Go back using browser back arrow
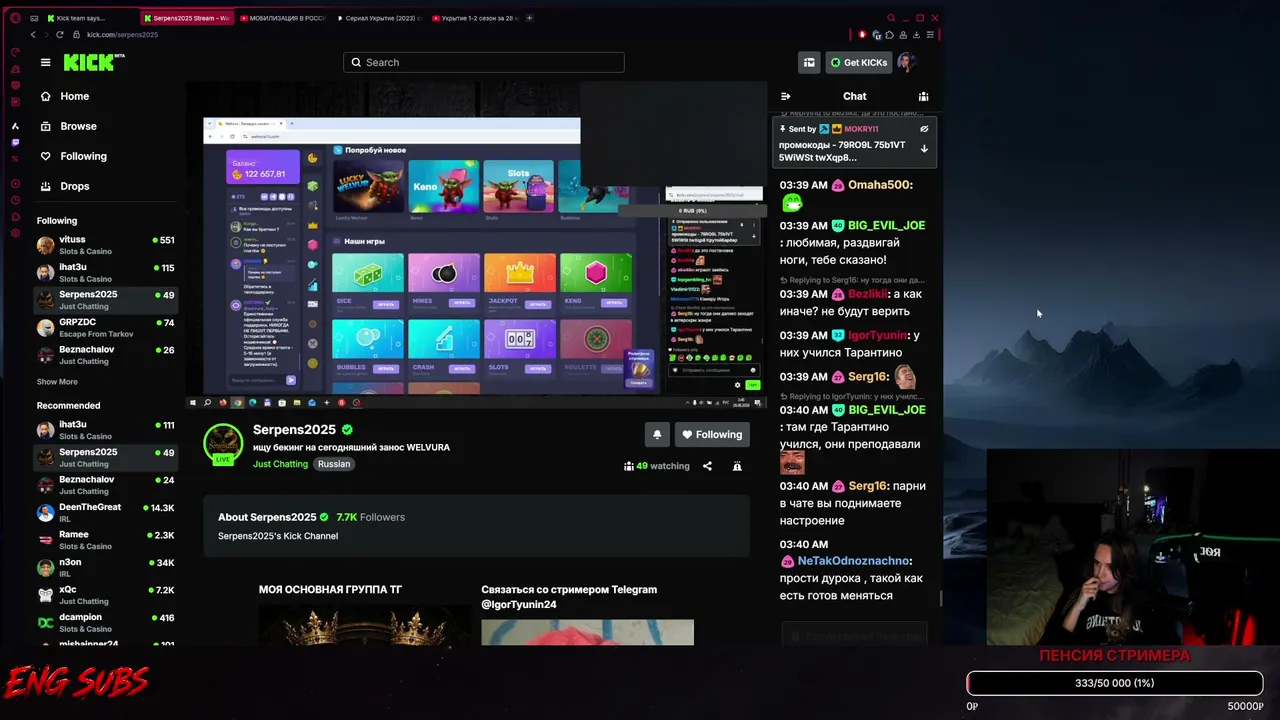The height and width of the screenshot is (720, 1280). [x=33, y=35]
